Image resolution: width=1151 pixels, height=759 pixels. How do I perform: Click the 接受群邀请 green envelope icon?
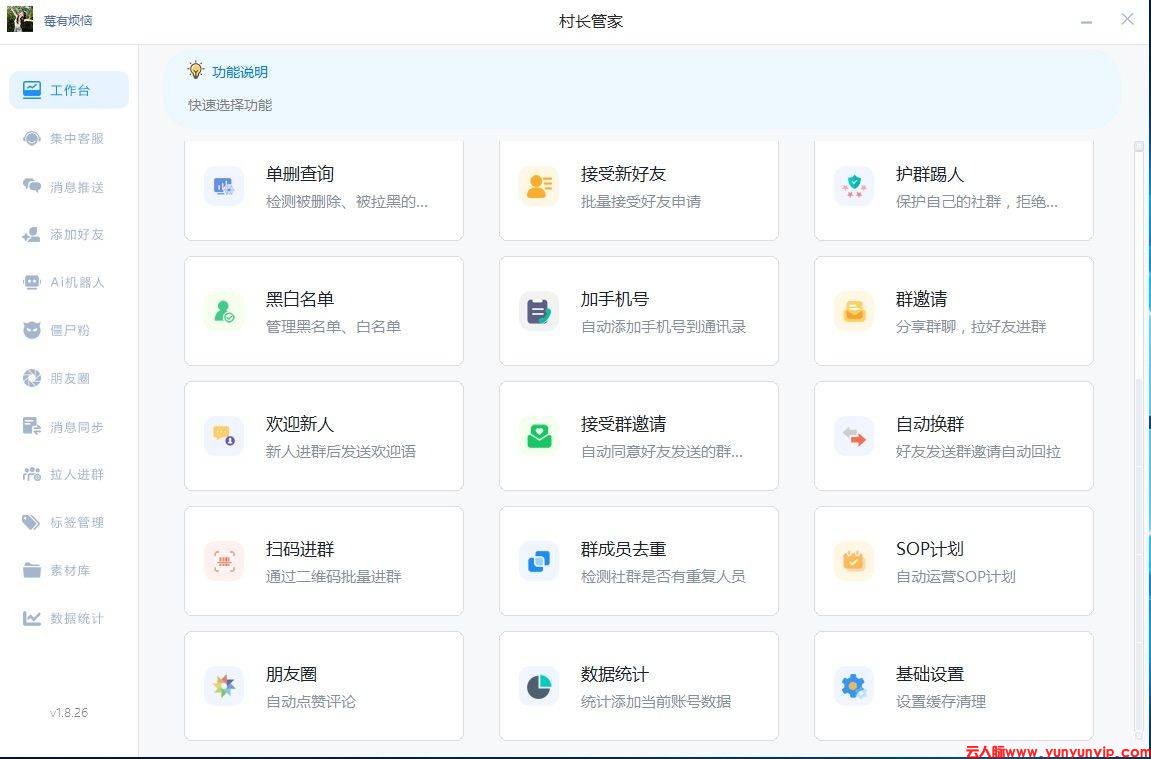(x=539, y=436)
